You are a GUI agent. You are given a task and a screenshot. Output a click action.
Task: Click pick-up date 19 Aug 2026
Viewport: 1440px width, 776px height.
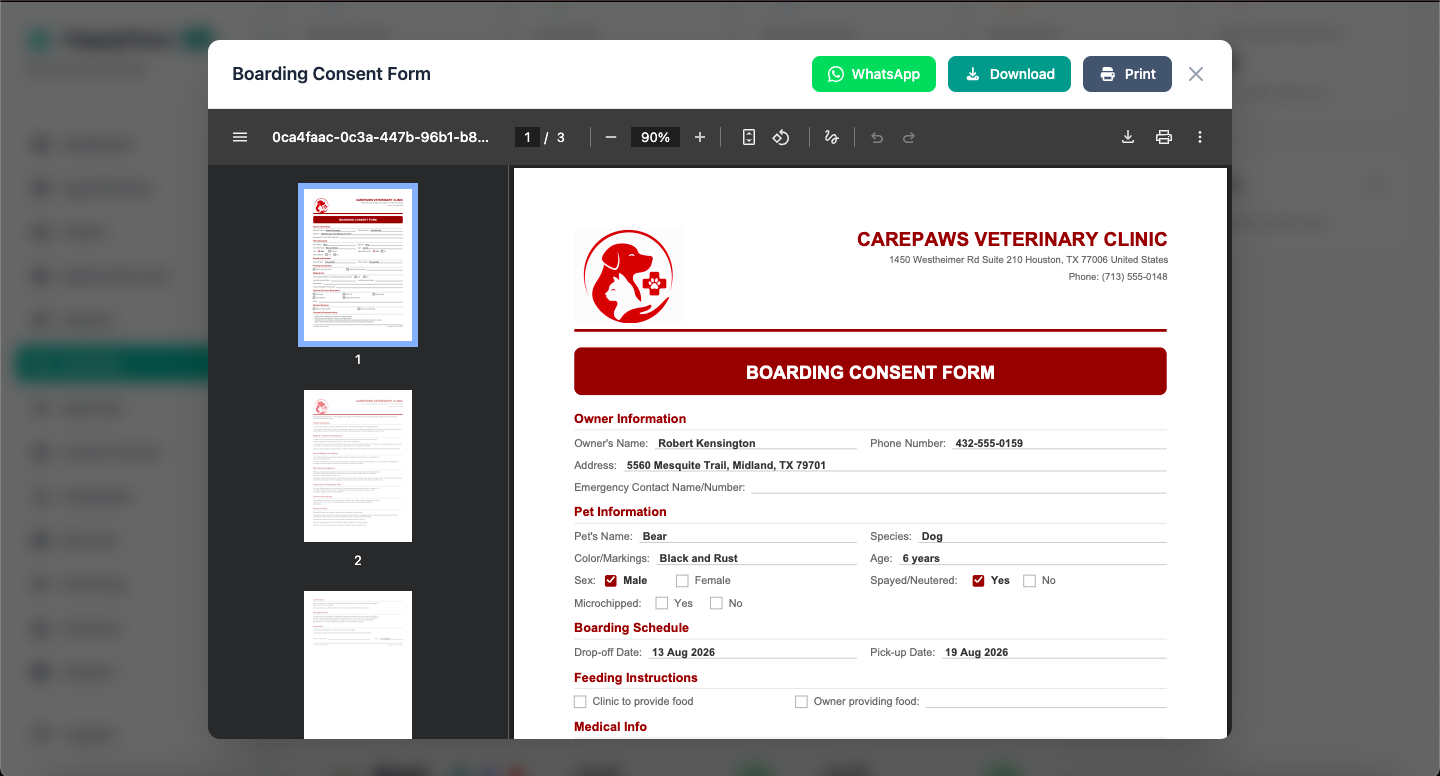(977, 652)
